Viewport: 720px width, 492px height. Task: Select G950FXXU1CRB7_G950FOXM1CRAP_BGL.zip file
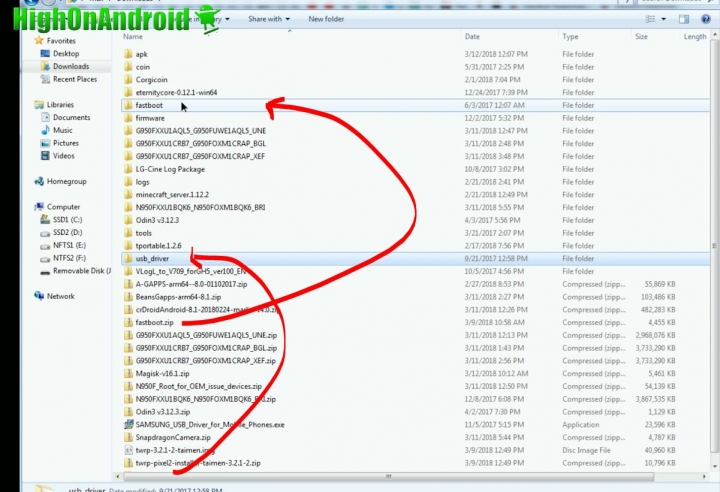click(x=206, y=348)
